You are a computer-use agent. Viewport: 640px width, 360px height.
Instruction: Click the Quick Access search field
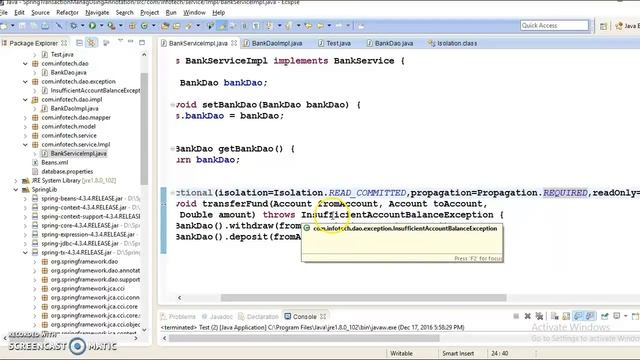[554, 25]
